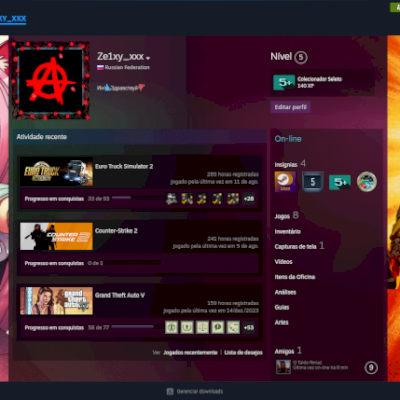Open Jogados recentemente link
400x400 pixels.
(190, 352)
